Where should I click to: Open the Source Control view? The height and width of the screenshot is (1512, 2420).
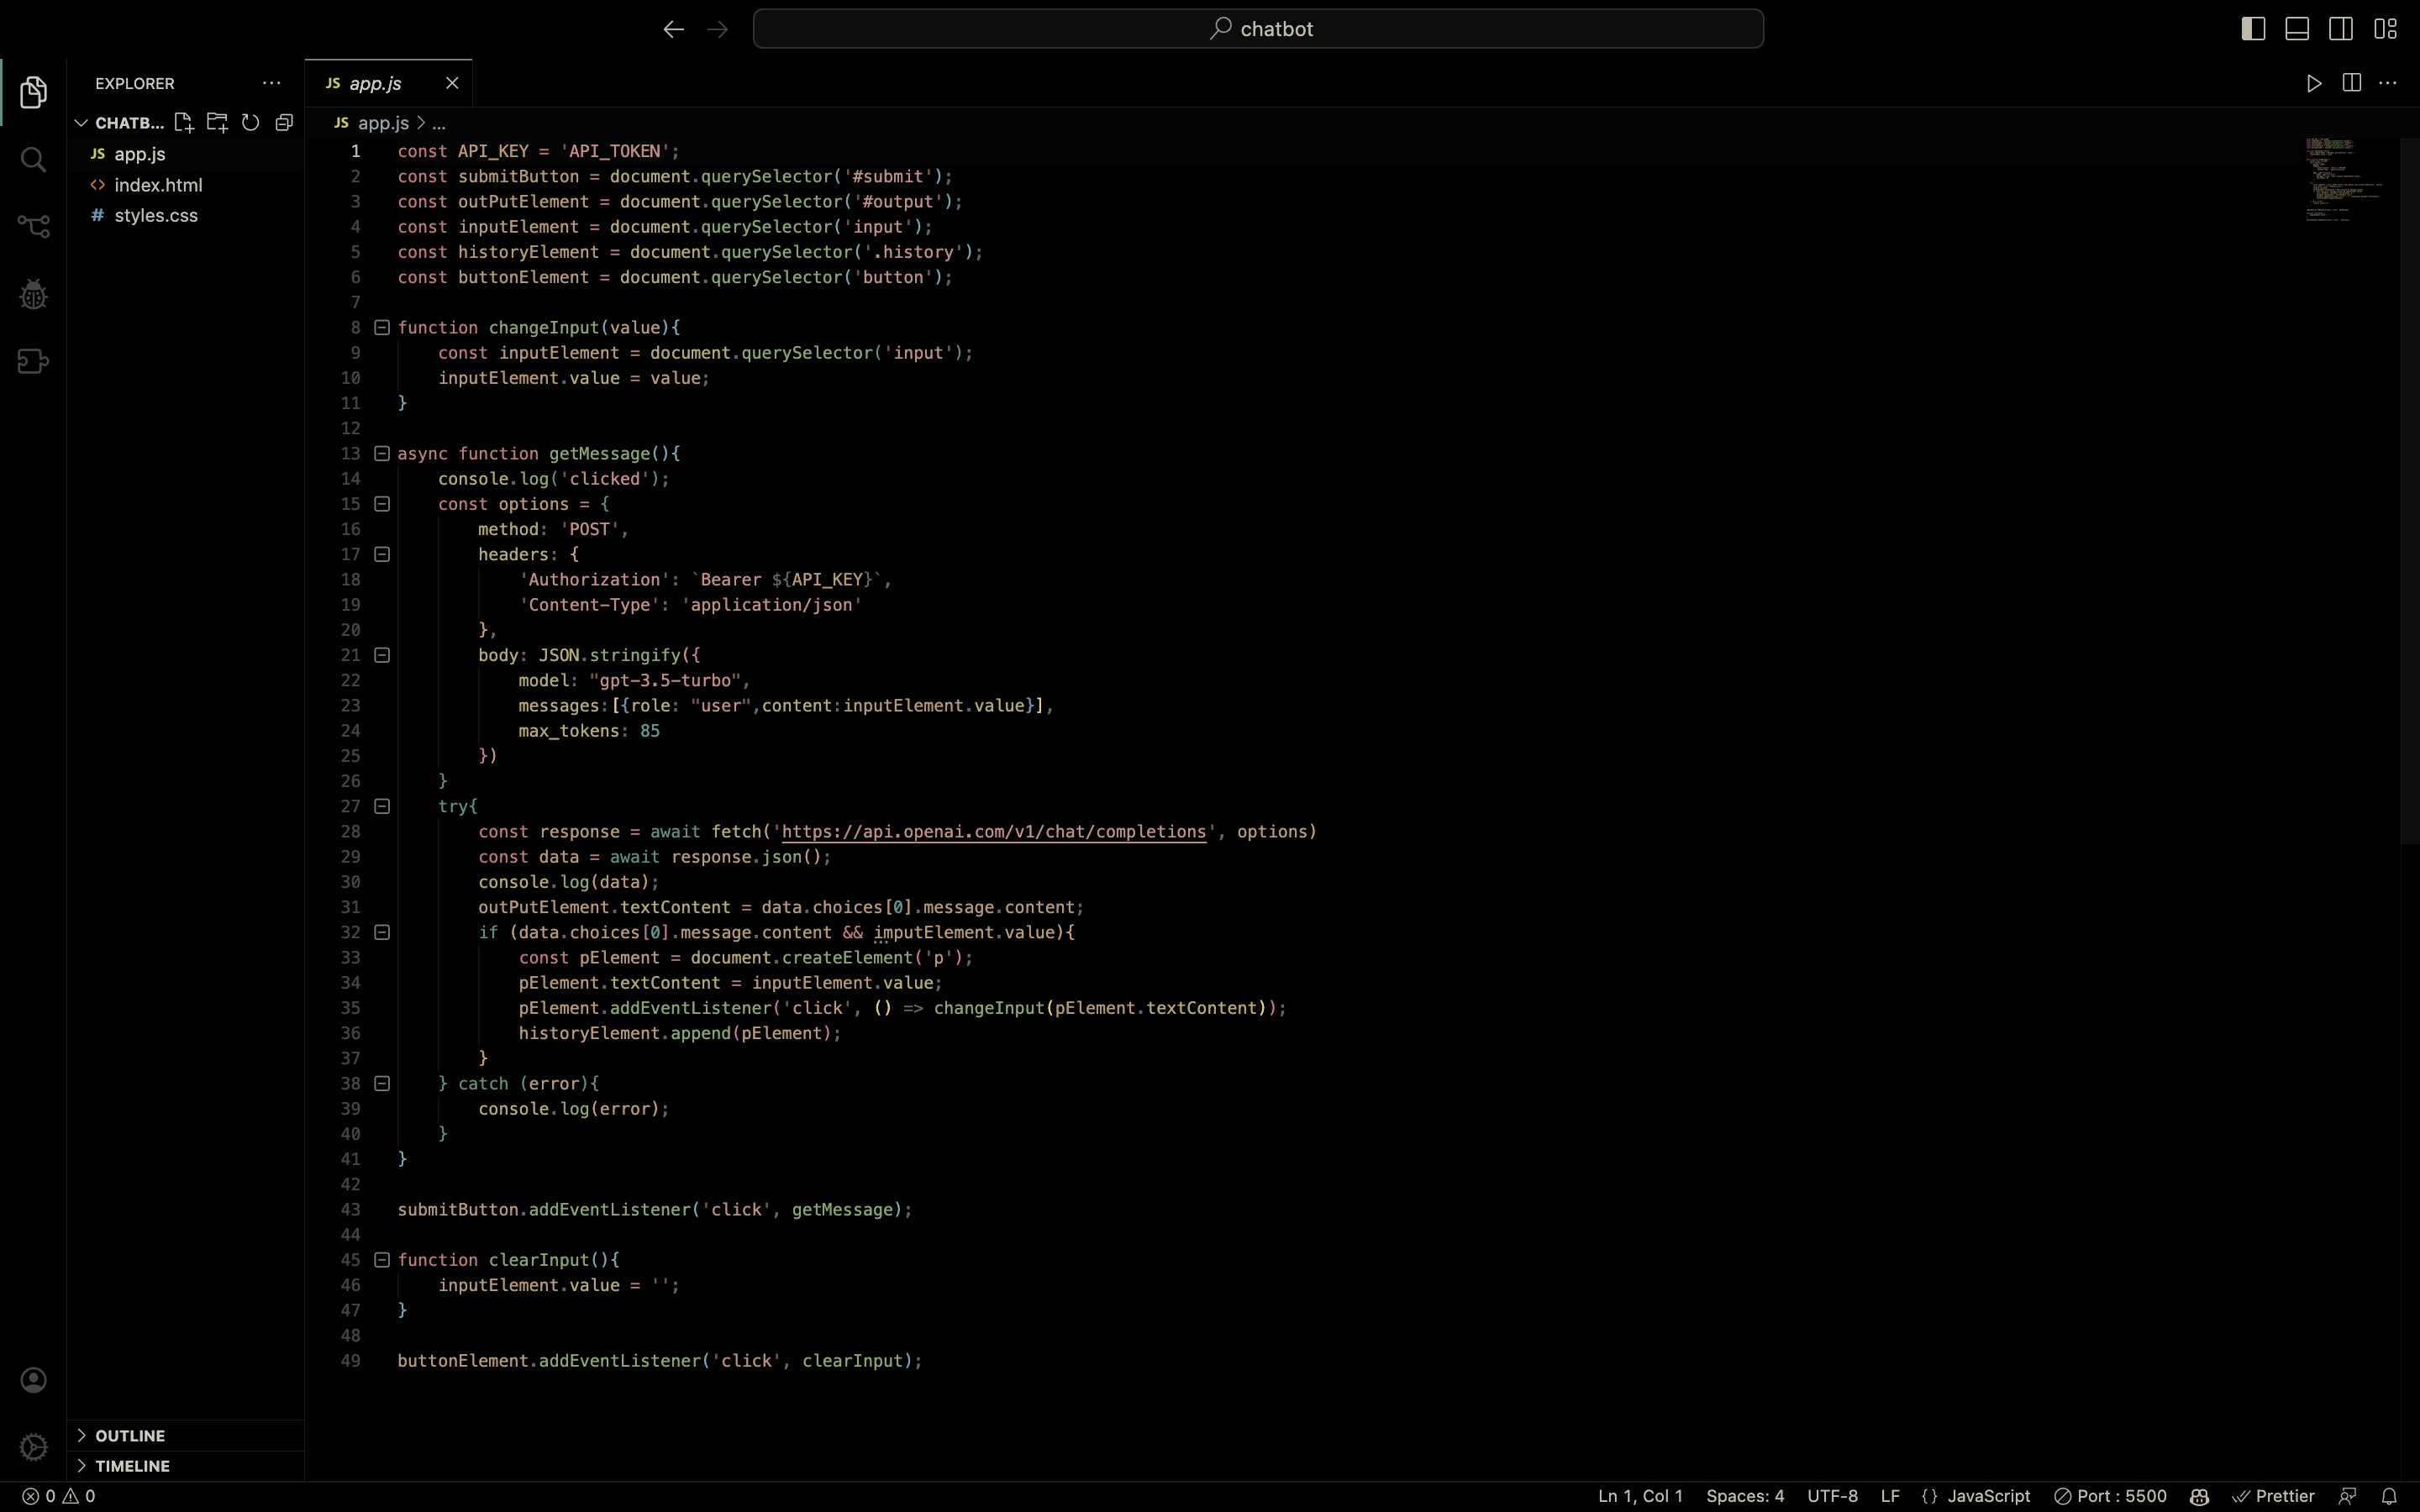click(x=33, y=227)
